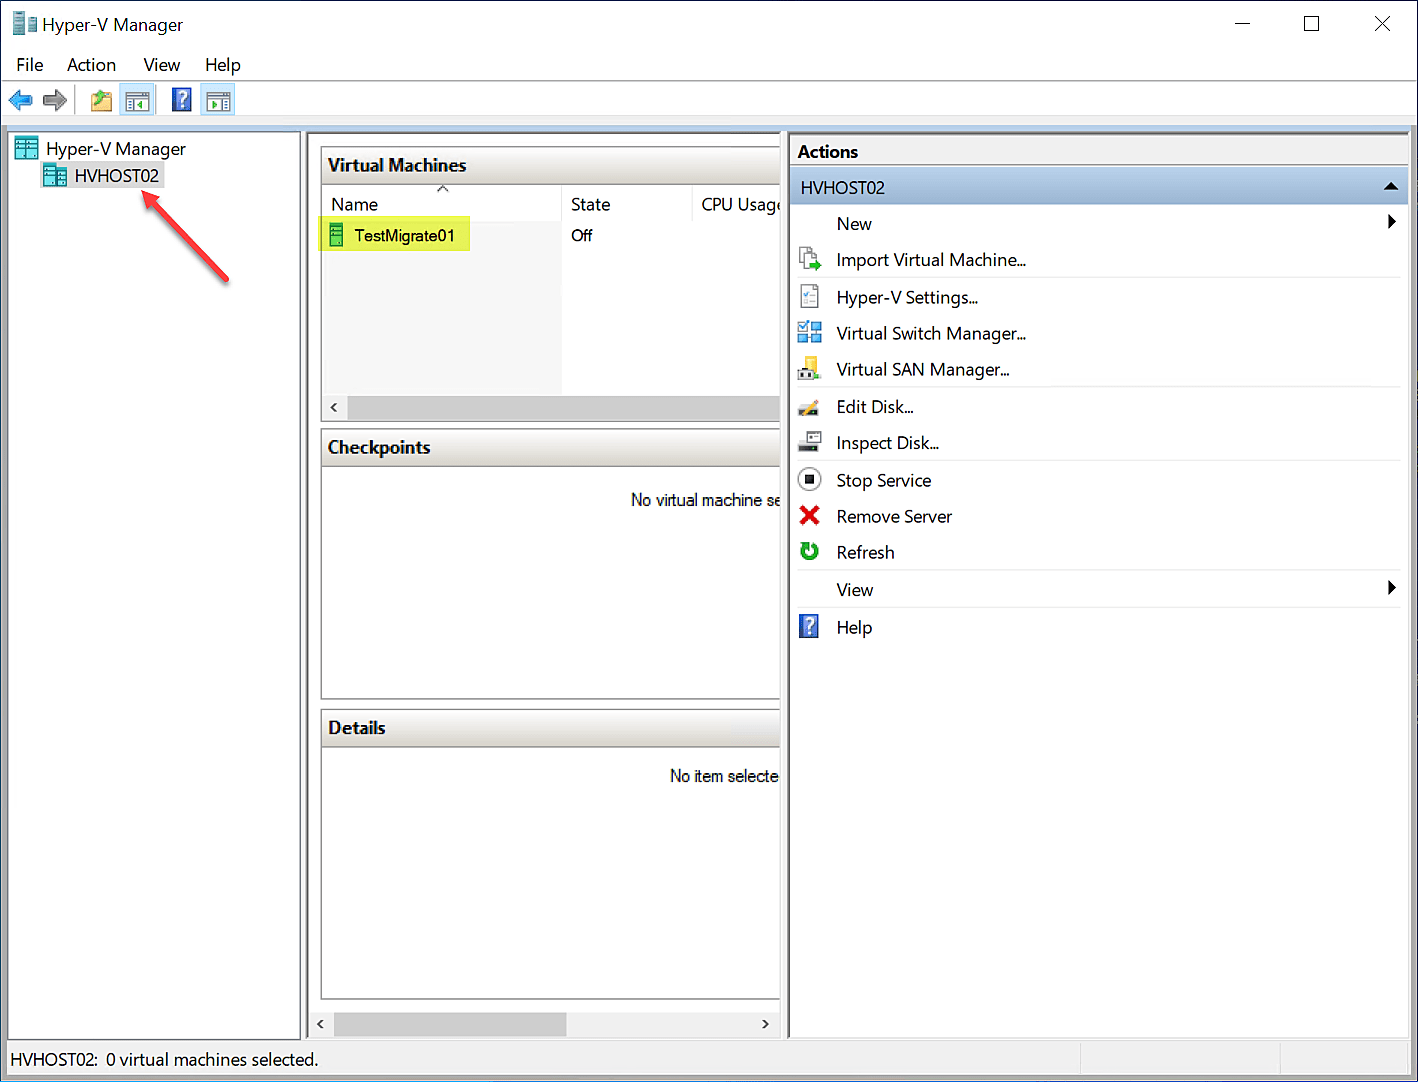Expand the New submenu arrow

1391,222
